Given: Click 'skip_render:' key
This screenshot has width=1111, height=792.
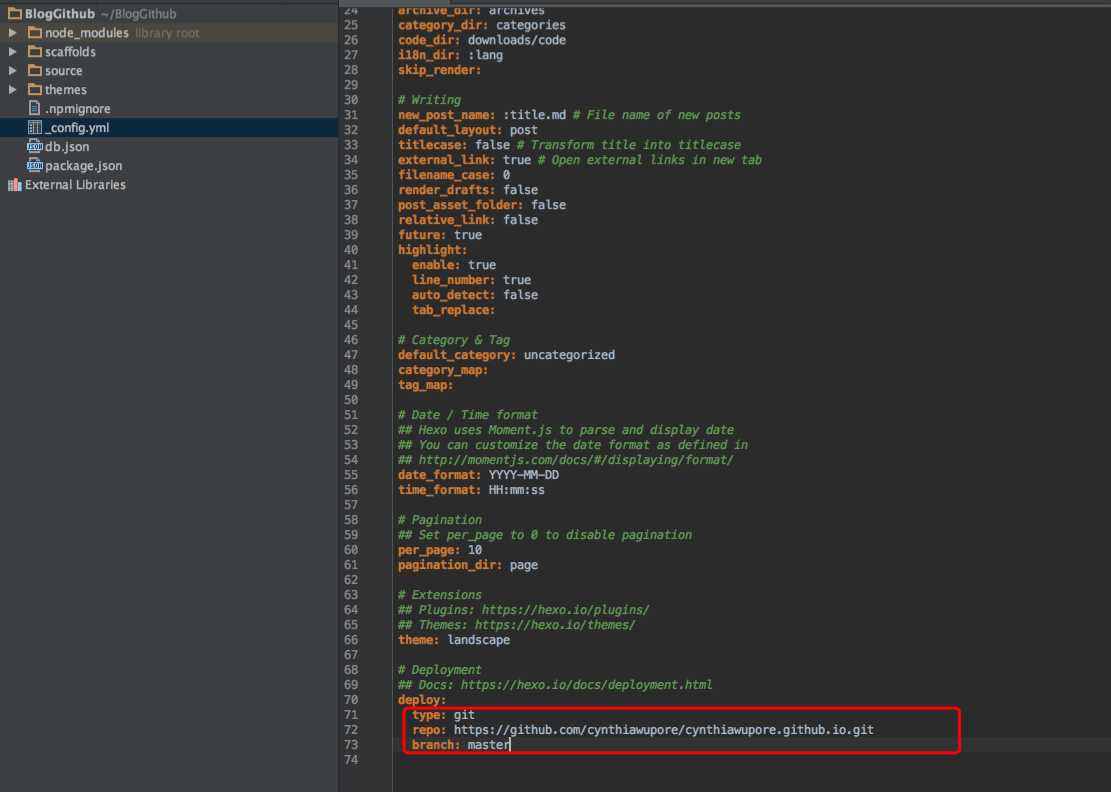Looking at the screenshot, I should pyautogui.click(x=439, y=70).
